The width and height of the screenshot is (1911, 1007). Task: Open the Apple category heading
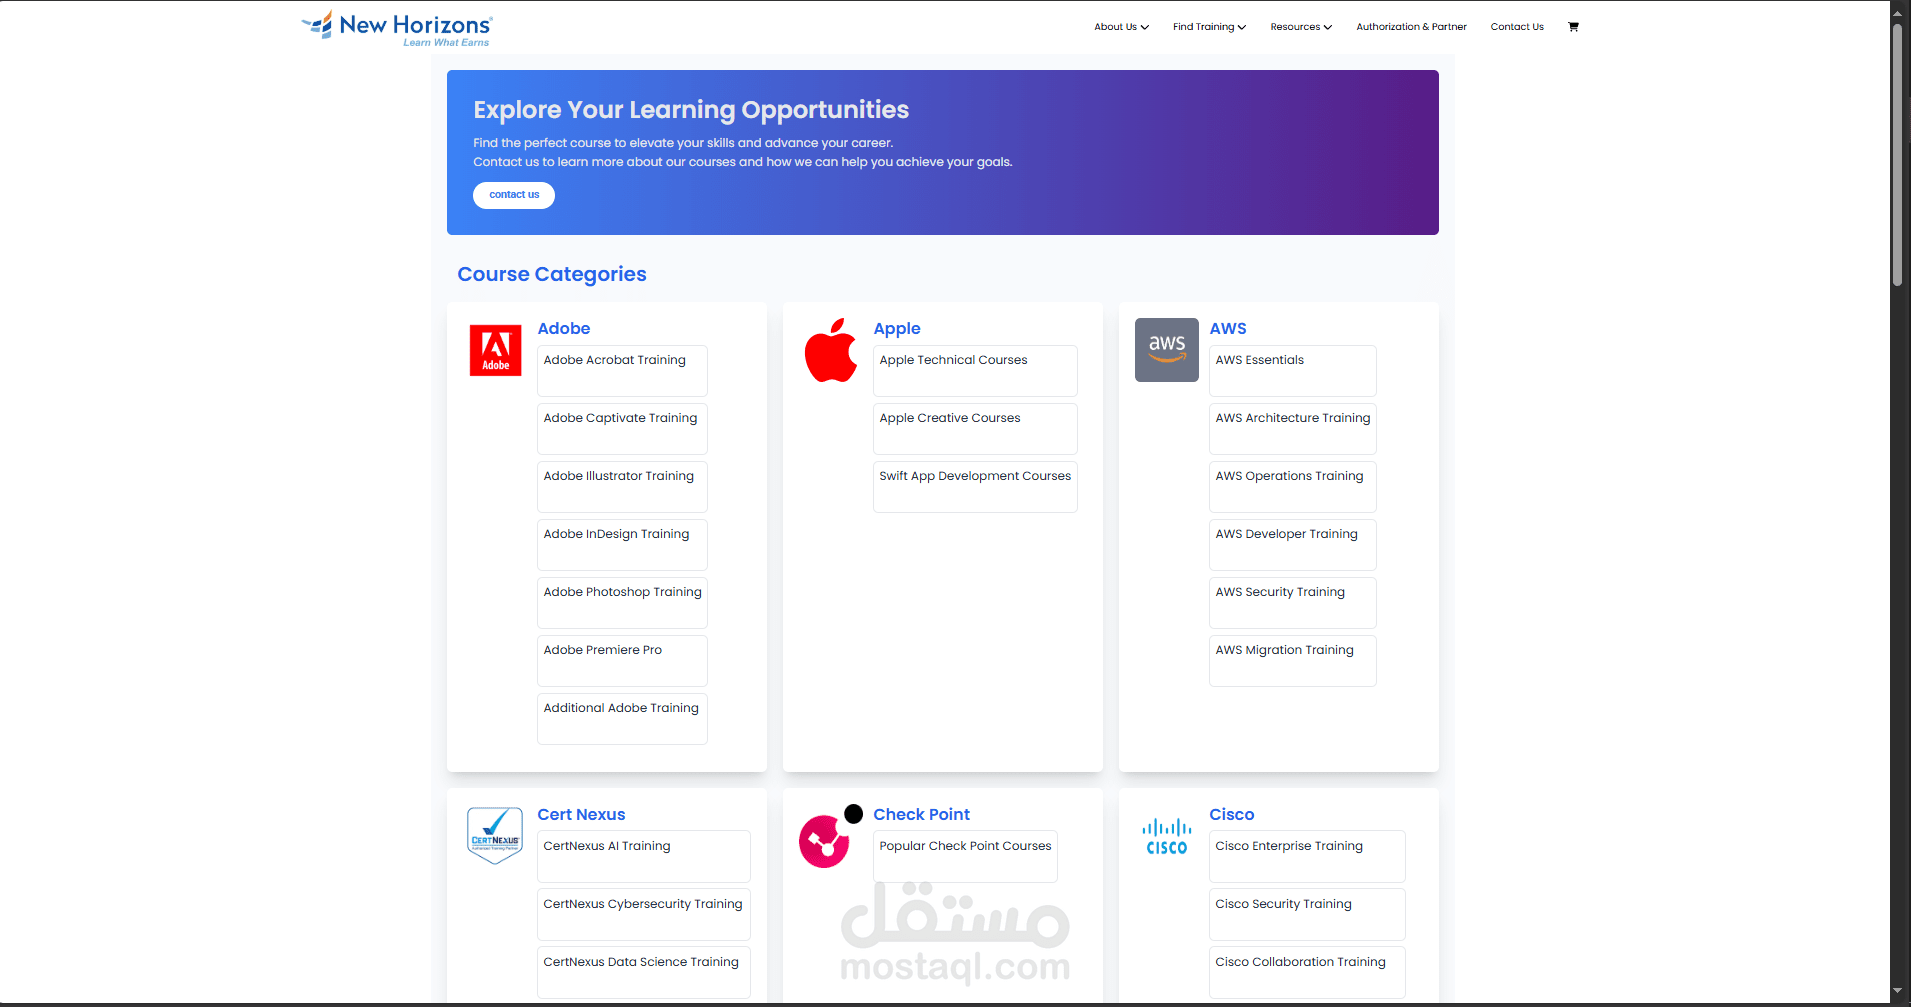tap(897, 328)
